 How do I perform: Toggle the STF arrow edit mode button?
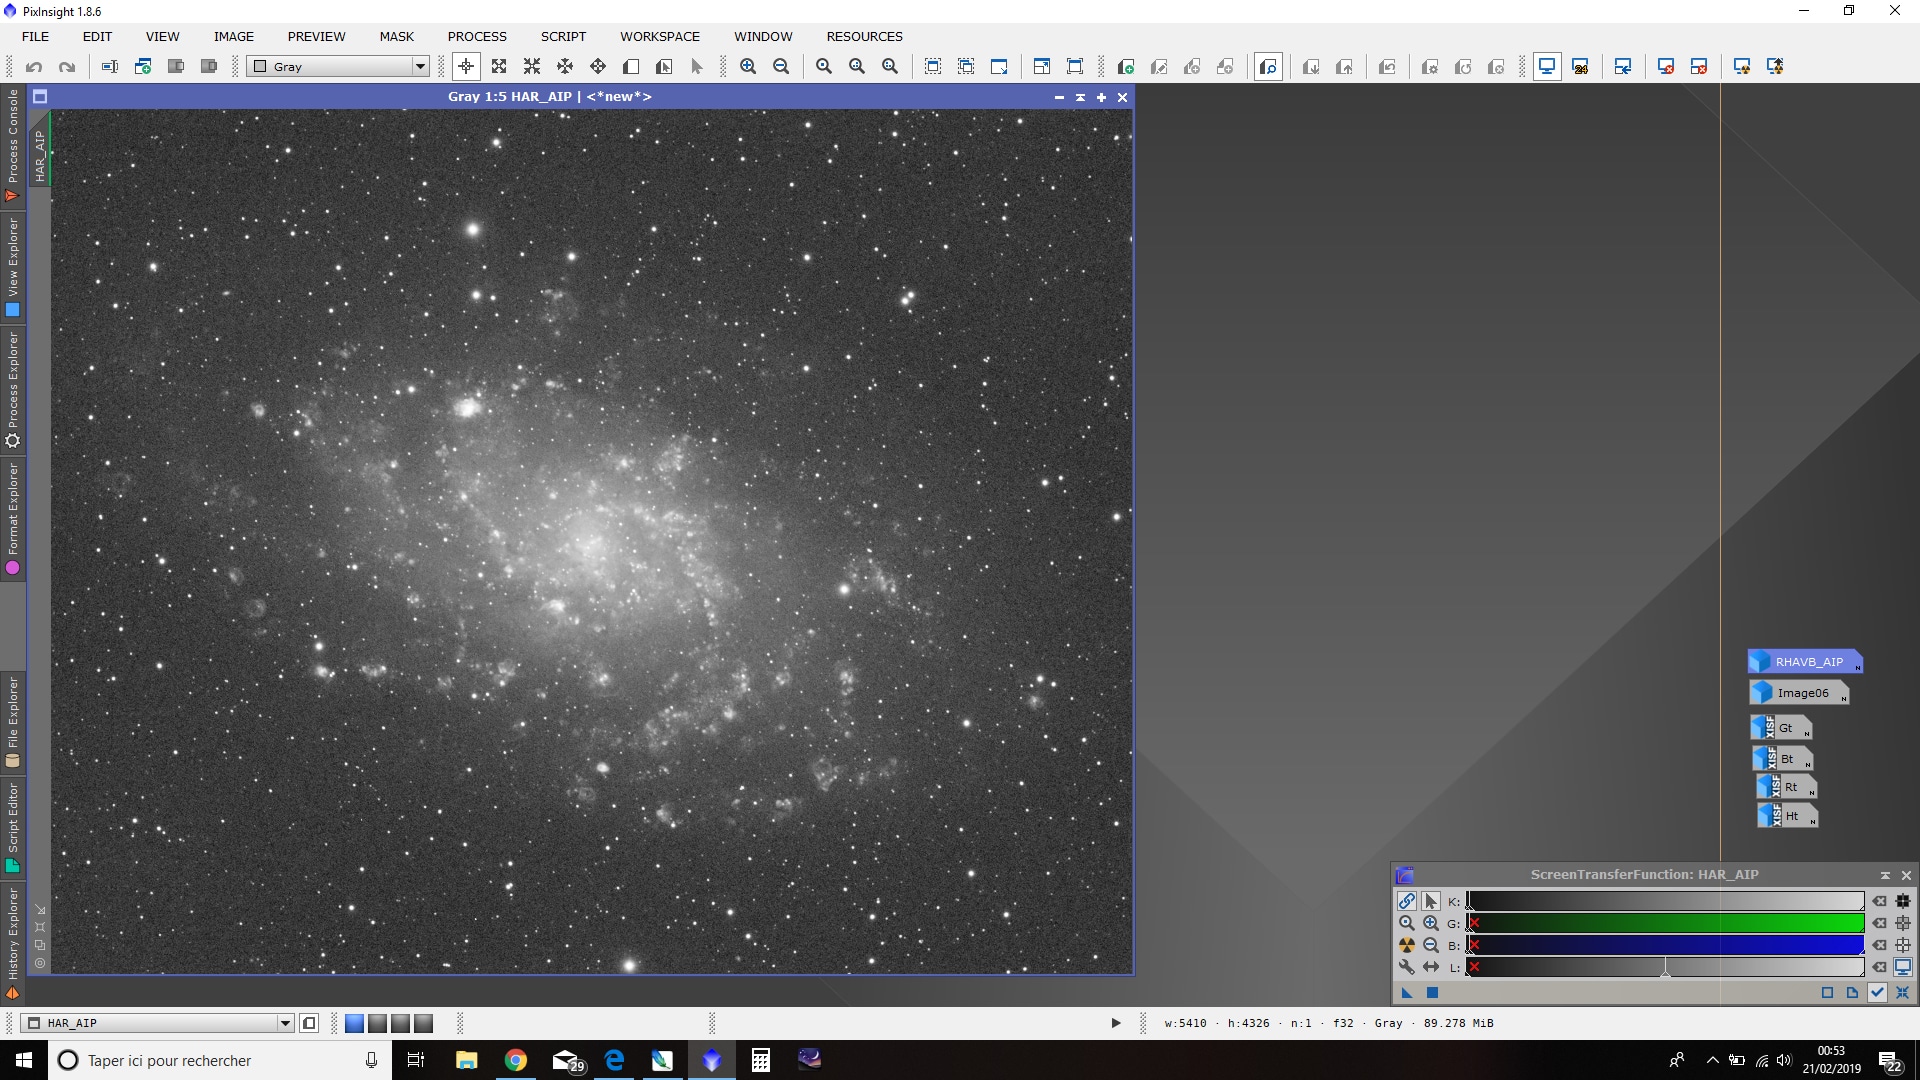[1431, 901]
